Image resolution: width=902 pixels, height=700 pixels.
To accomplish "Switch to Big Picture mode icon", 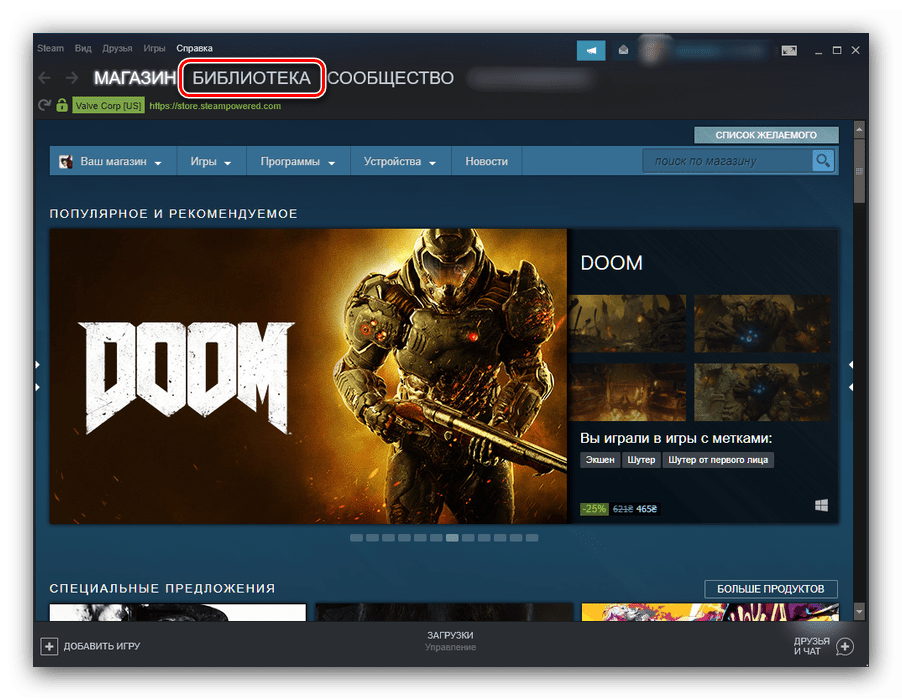I will pos(789,51).
